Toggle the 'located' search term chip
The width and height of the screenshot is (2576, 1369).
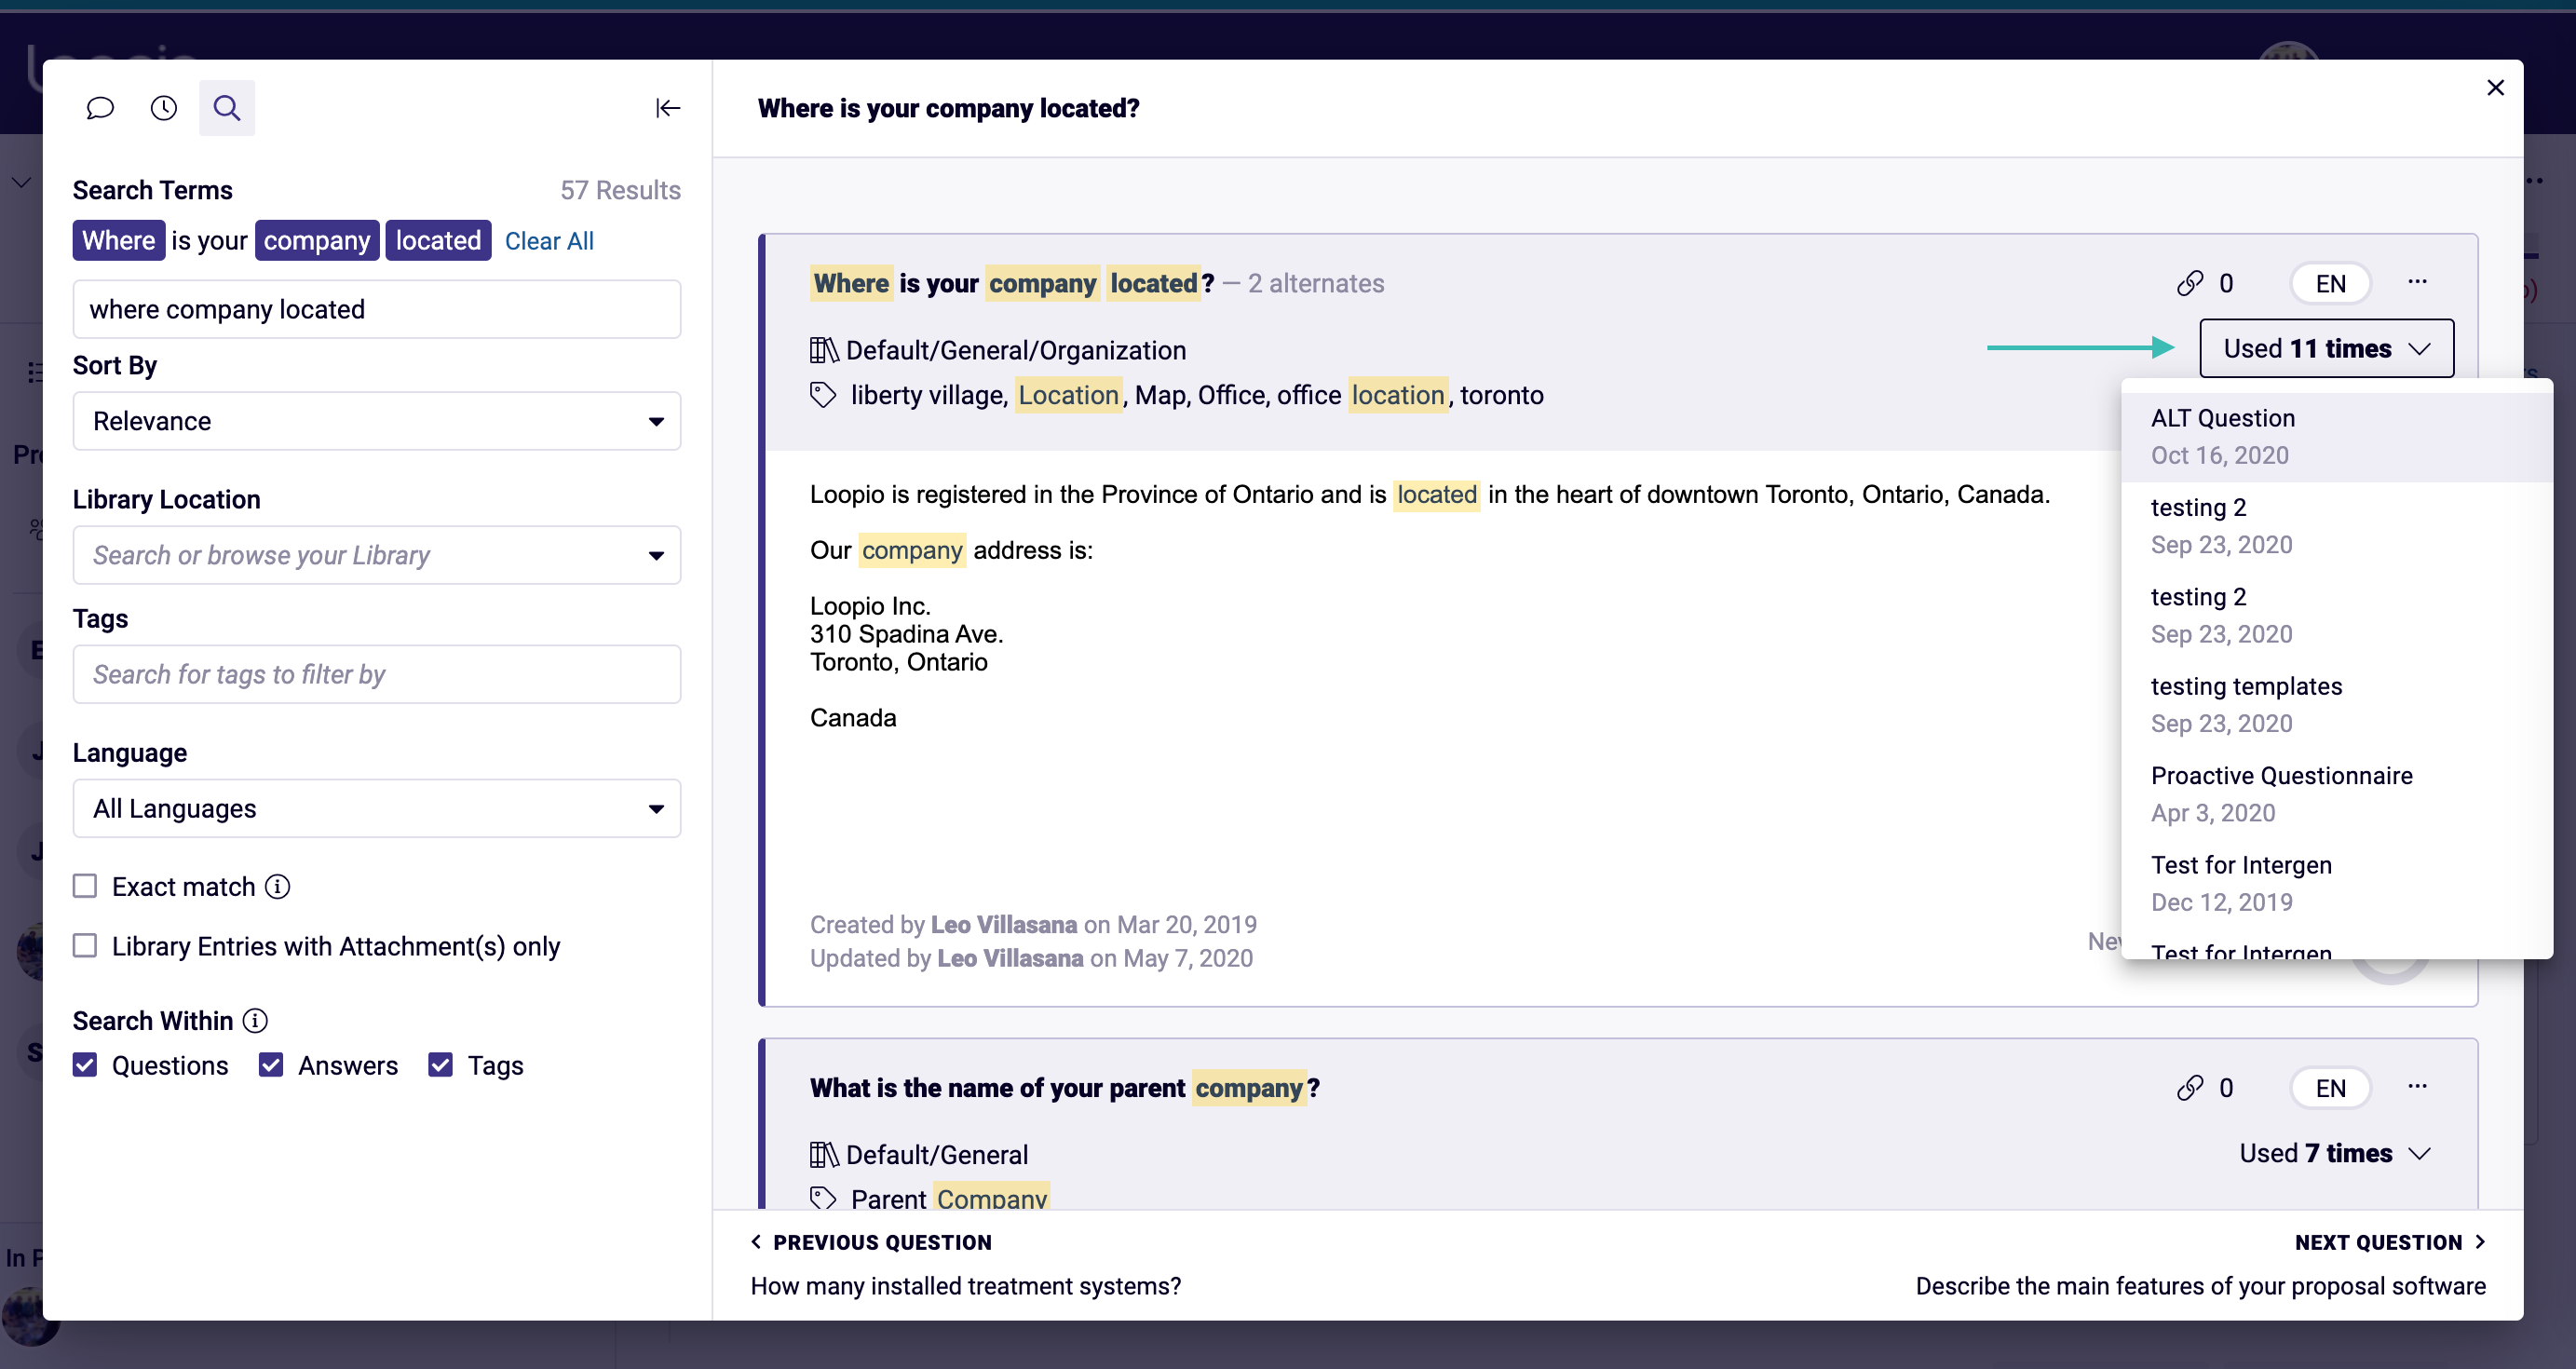(438, 241)
